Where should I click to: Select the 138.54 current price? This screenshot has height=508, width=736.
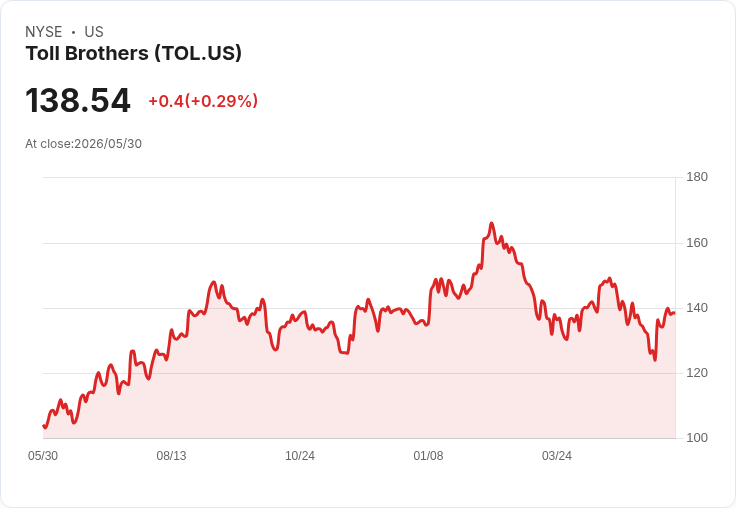pyautogui.click(x=78, y=100)
